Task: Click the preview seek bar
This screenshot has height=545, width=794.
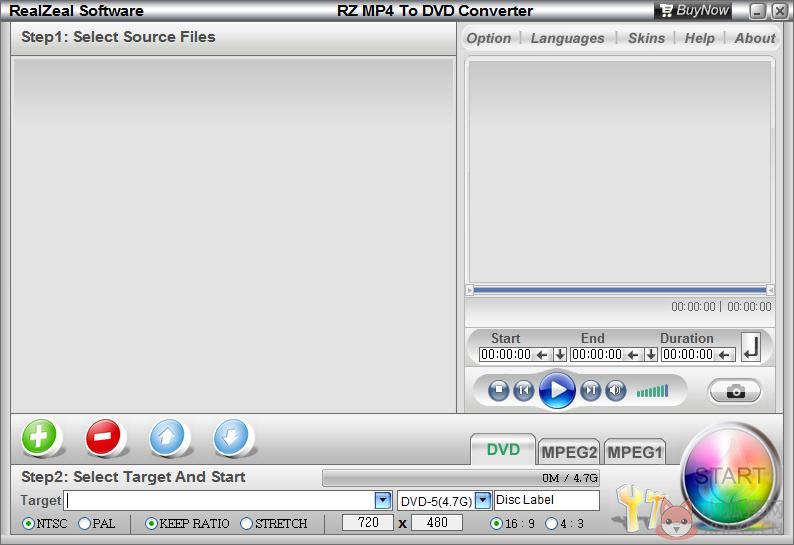Action: [x=619, y=290]
